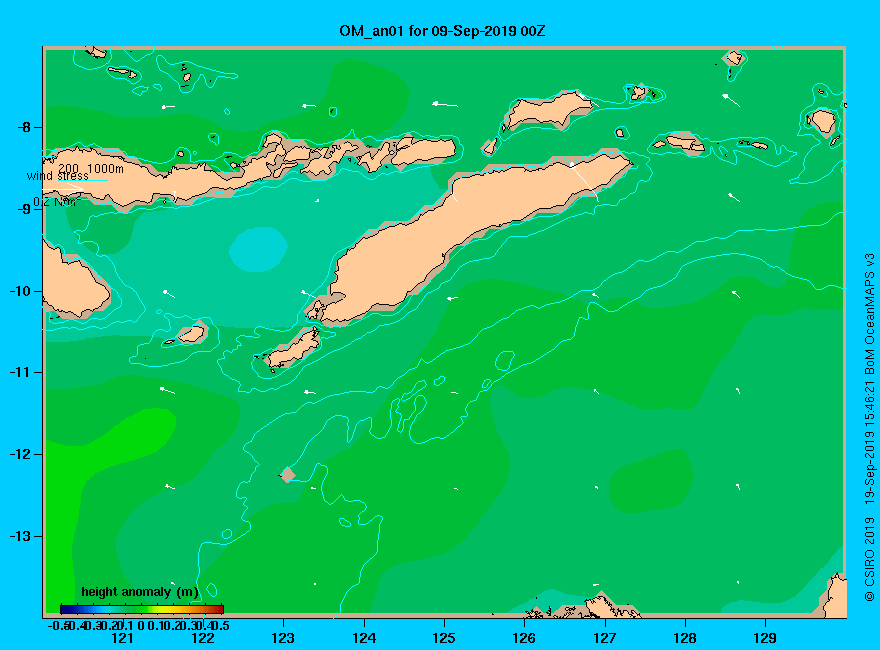880x650 pixels.
Task: Click latitude axis label "-10"
Action: pyautogui.click(x=21, y=291)
